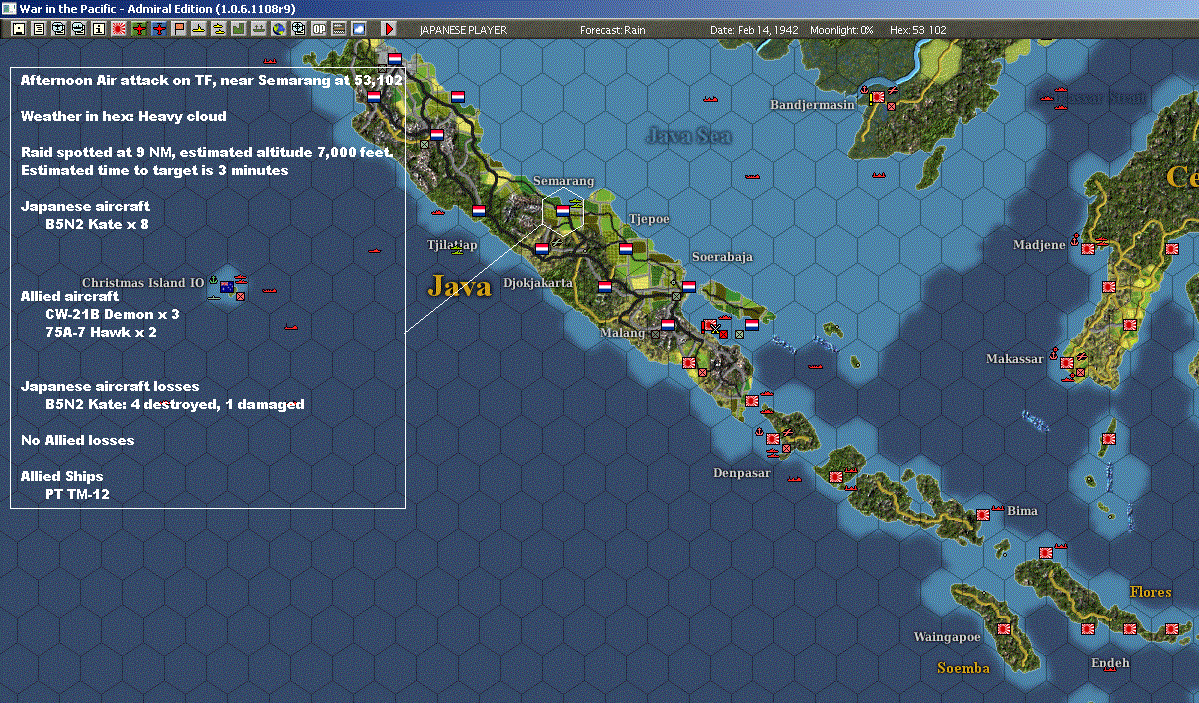Select the red plane on blue background icon
The height and width of the screenshot is (703, 1199).
point(159,29)
